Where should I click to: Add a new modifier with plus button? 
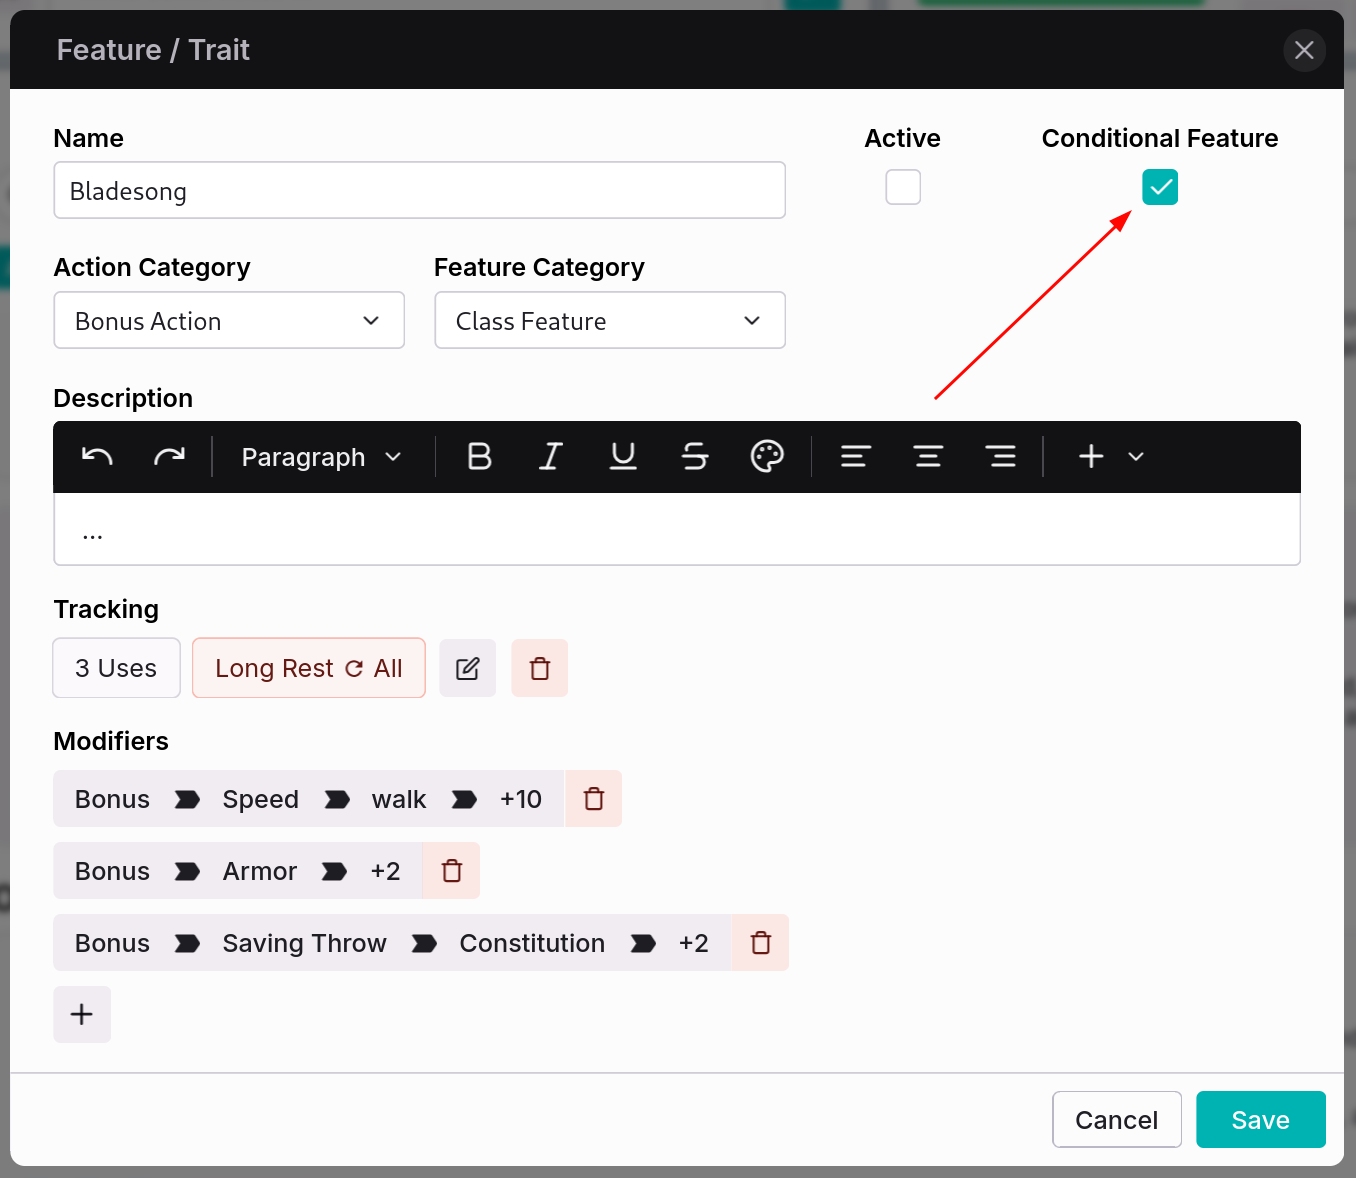(82, 1014)
